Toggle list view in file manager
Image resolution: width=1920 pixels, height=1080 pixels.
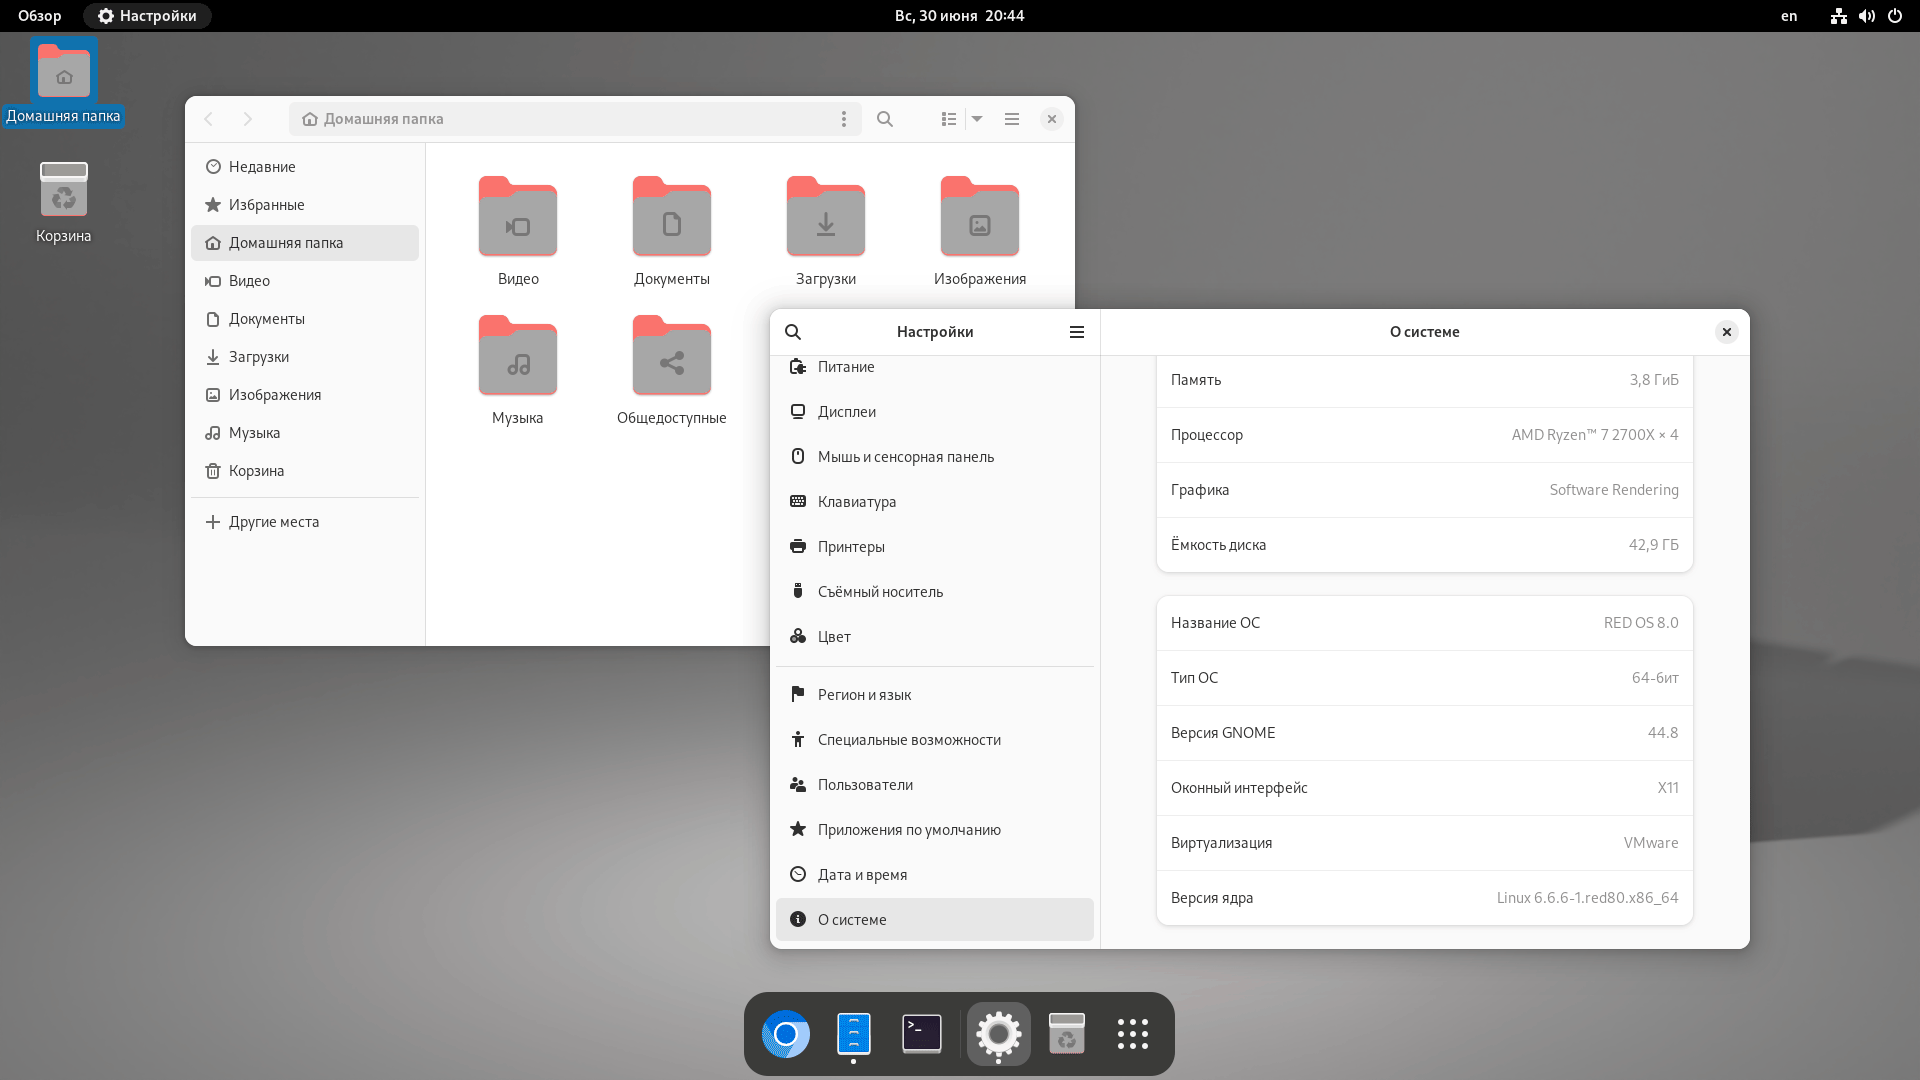click(x=948, y=119)
